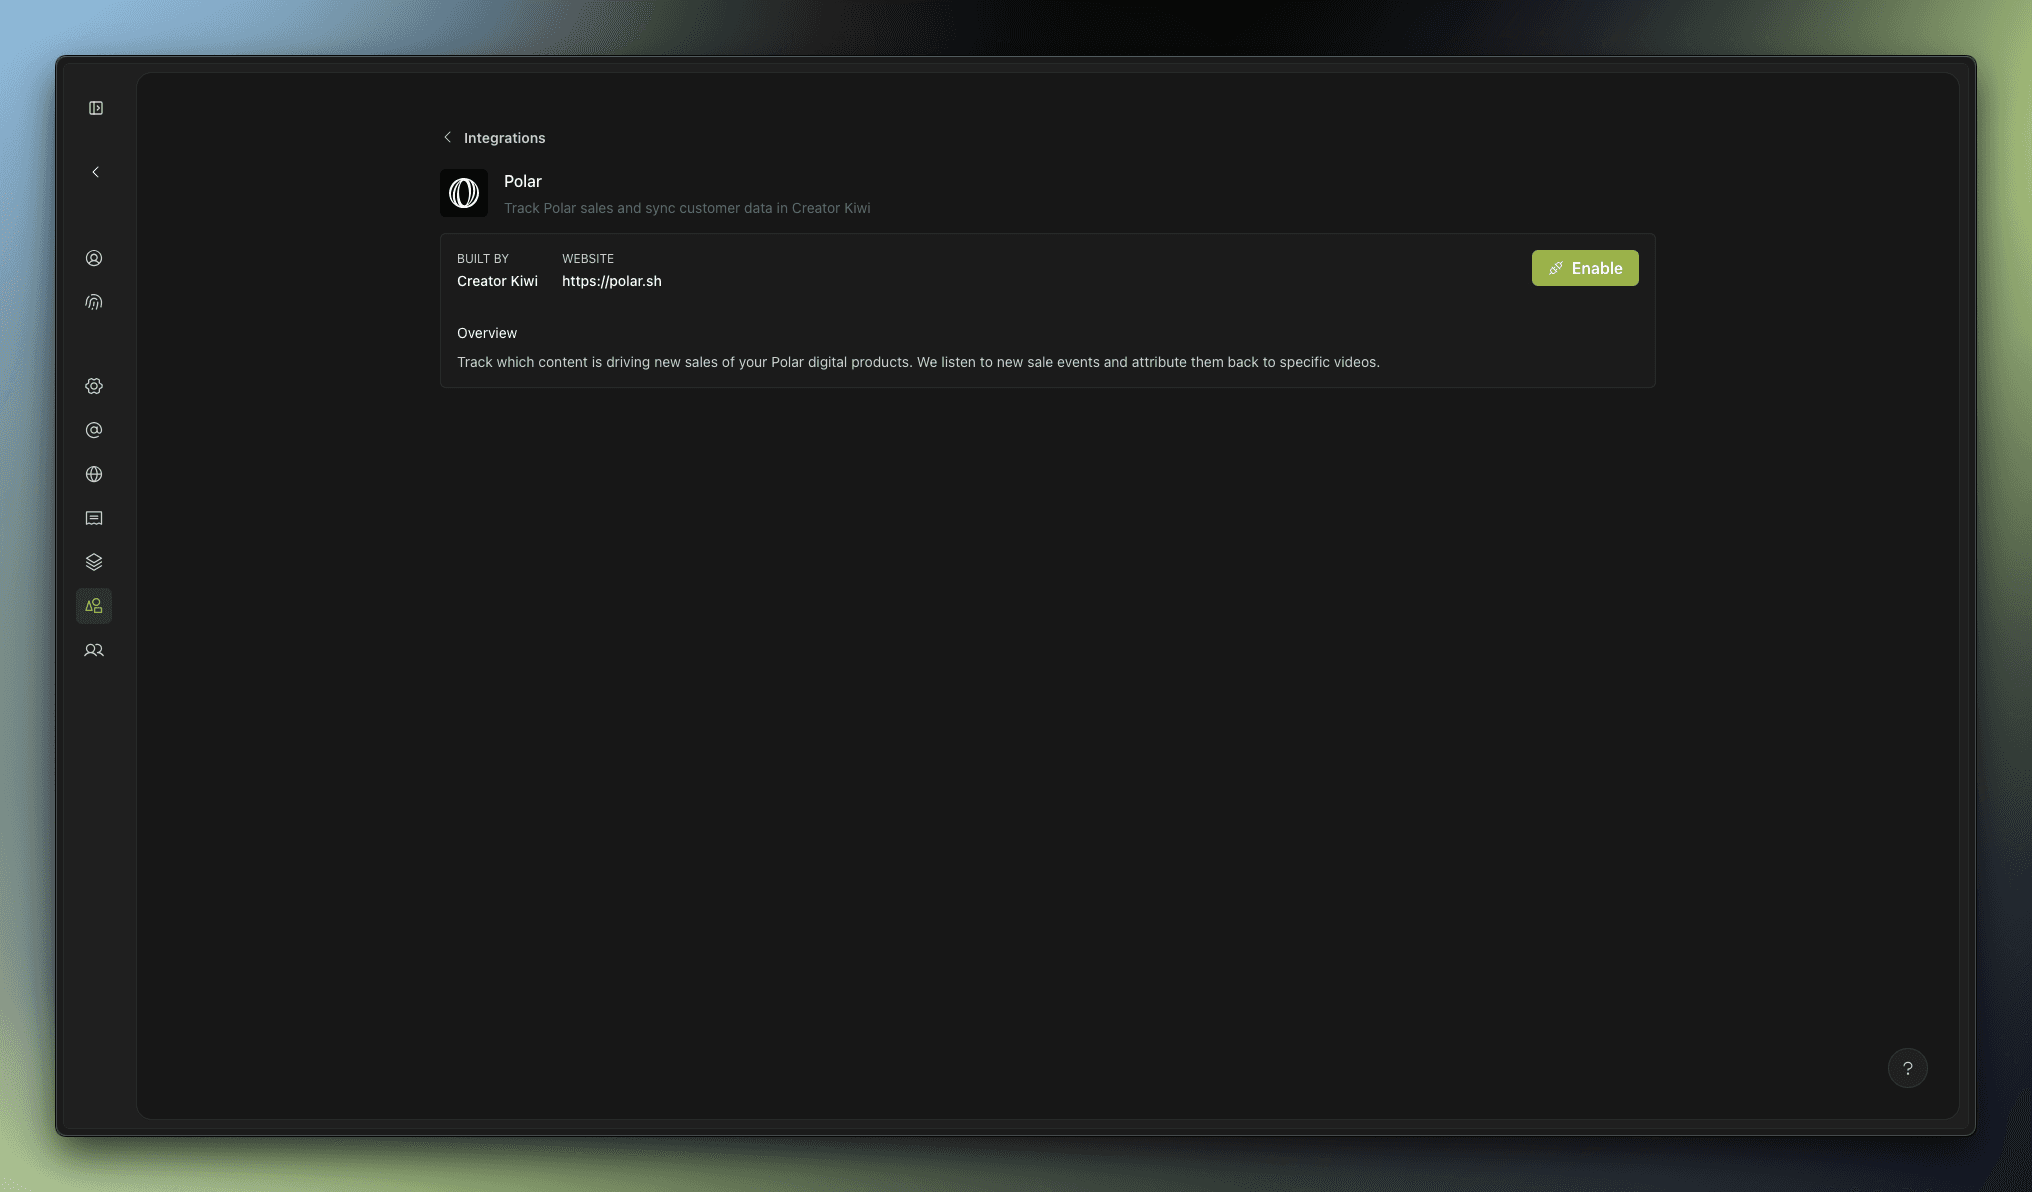Screen dimensions: 2032x1192
Task: Enable the Polar integration
Action: pos(1585,268)
